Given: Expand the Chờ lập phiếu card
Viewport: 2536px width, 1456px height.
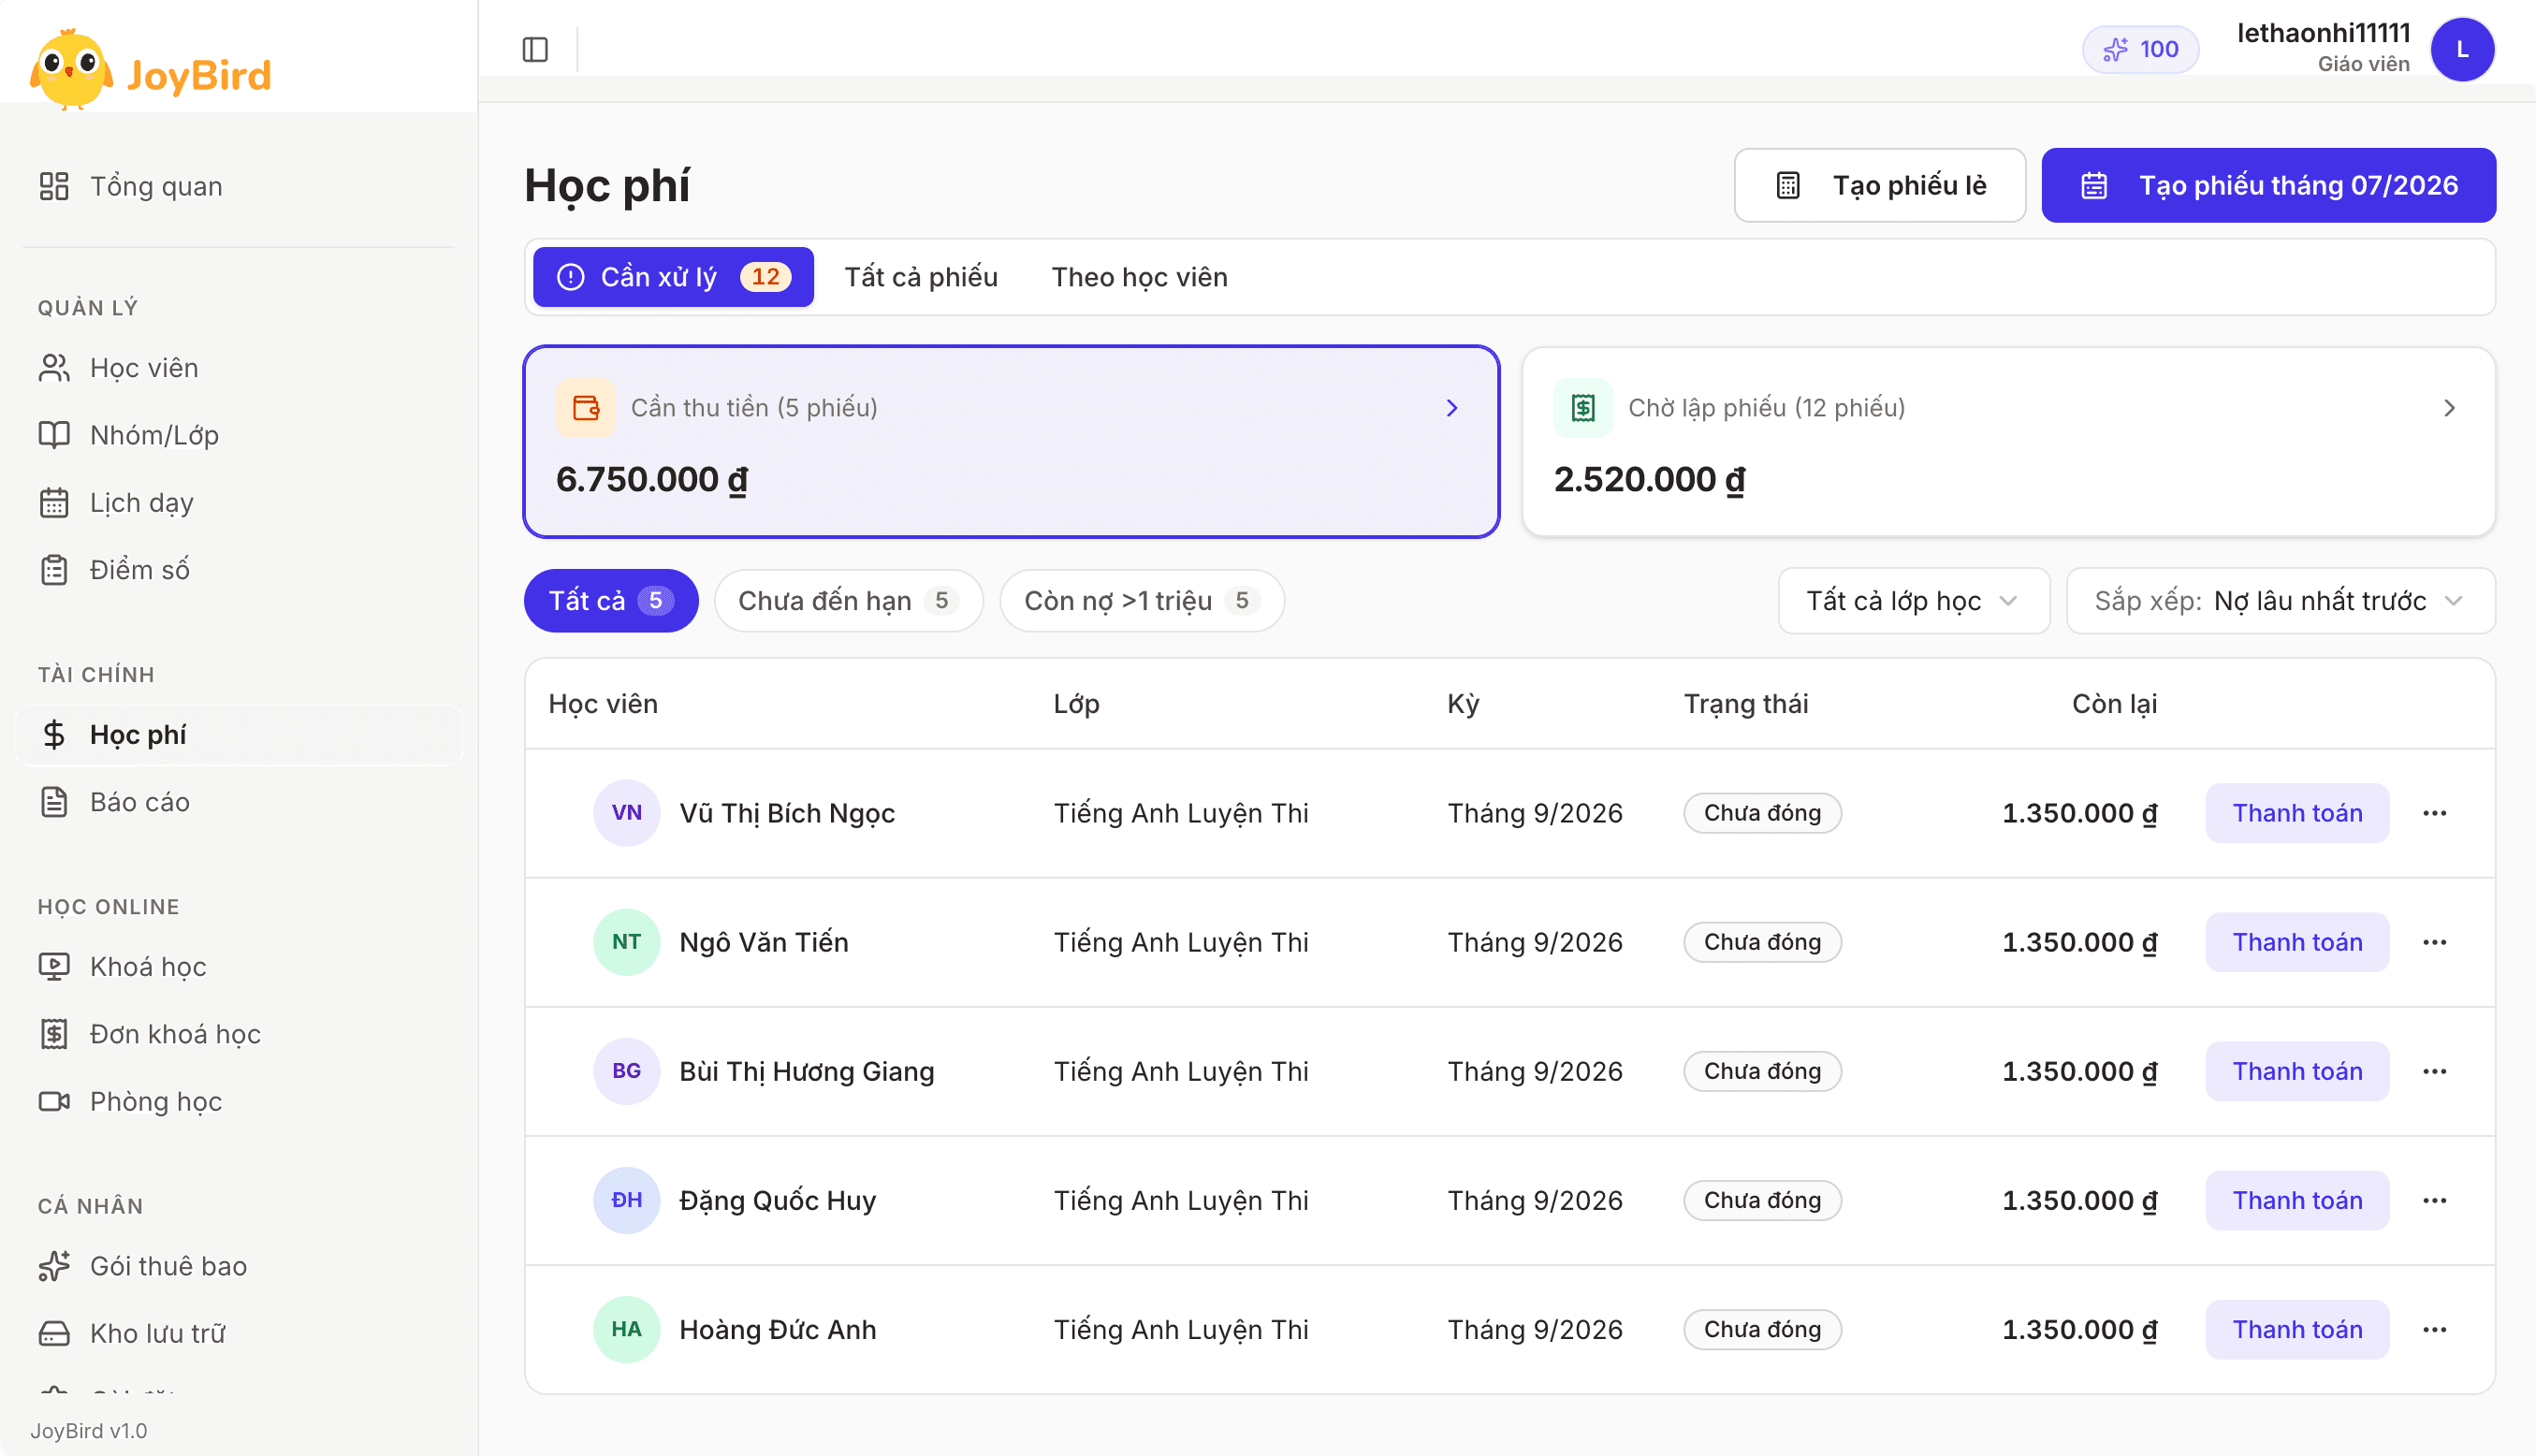Looking at the screenshot, I should click(2008, 441).
